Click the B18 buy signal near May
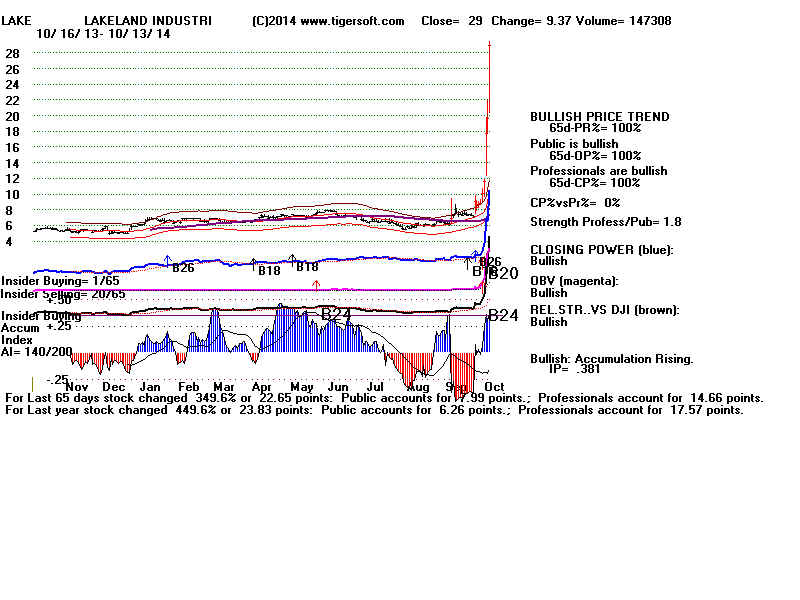 coord(307,267)
